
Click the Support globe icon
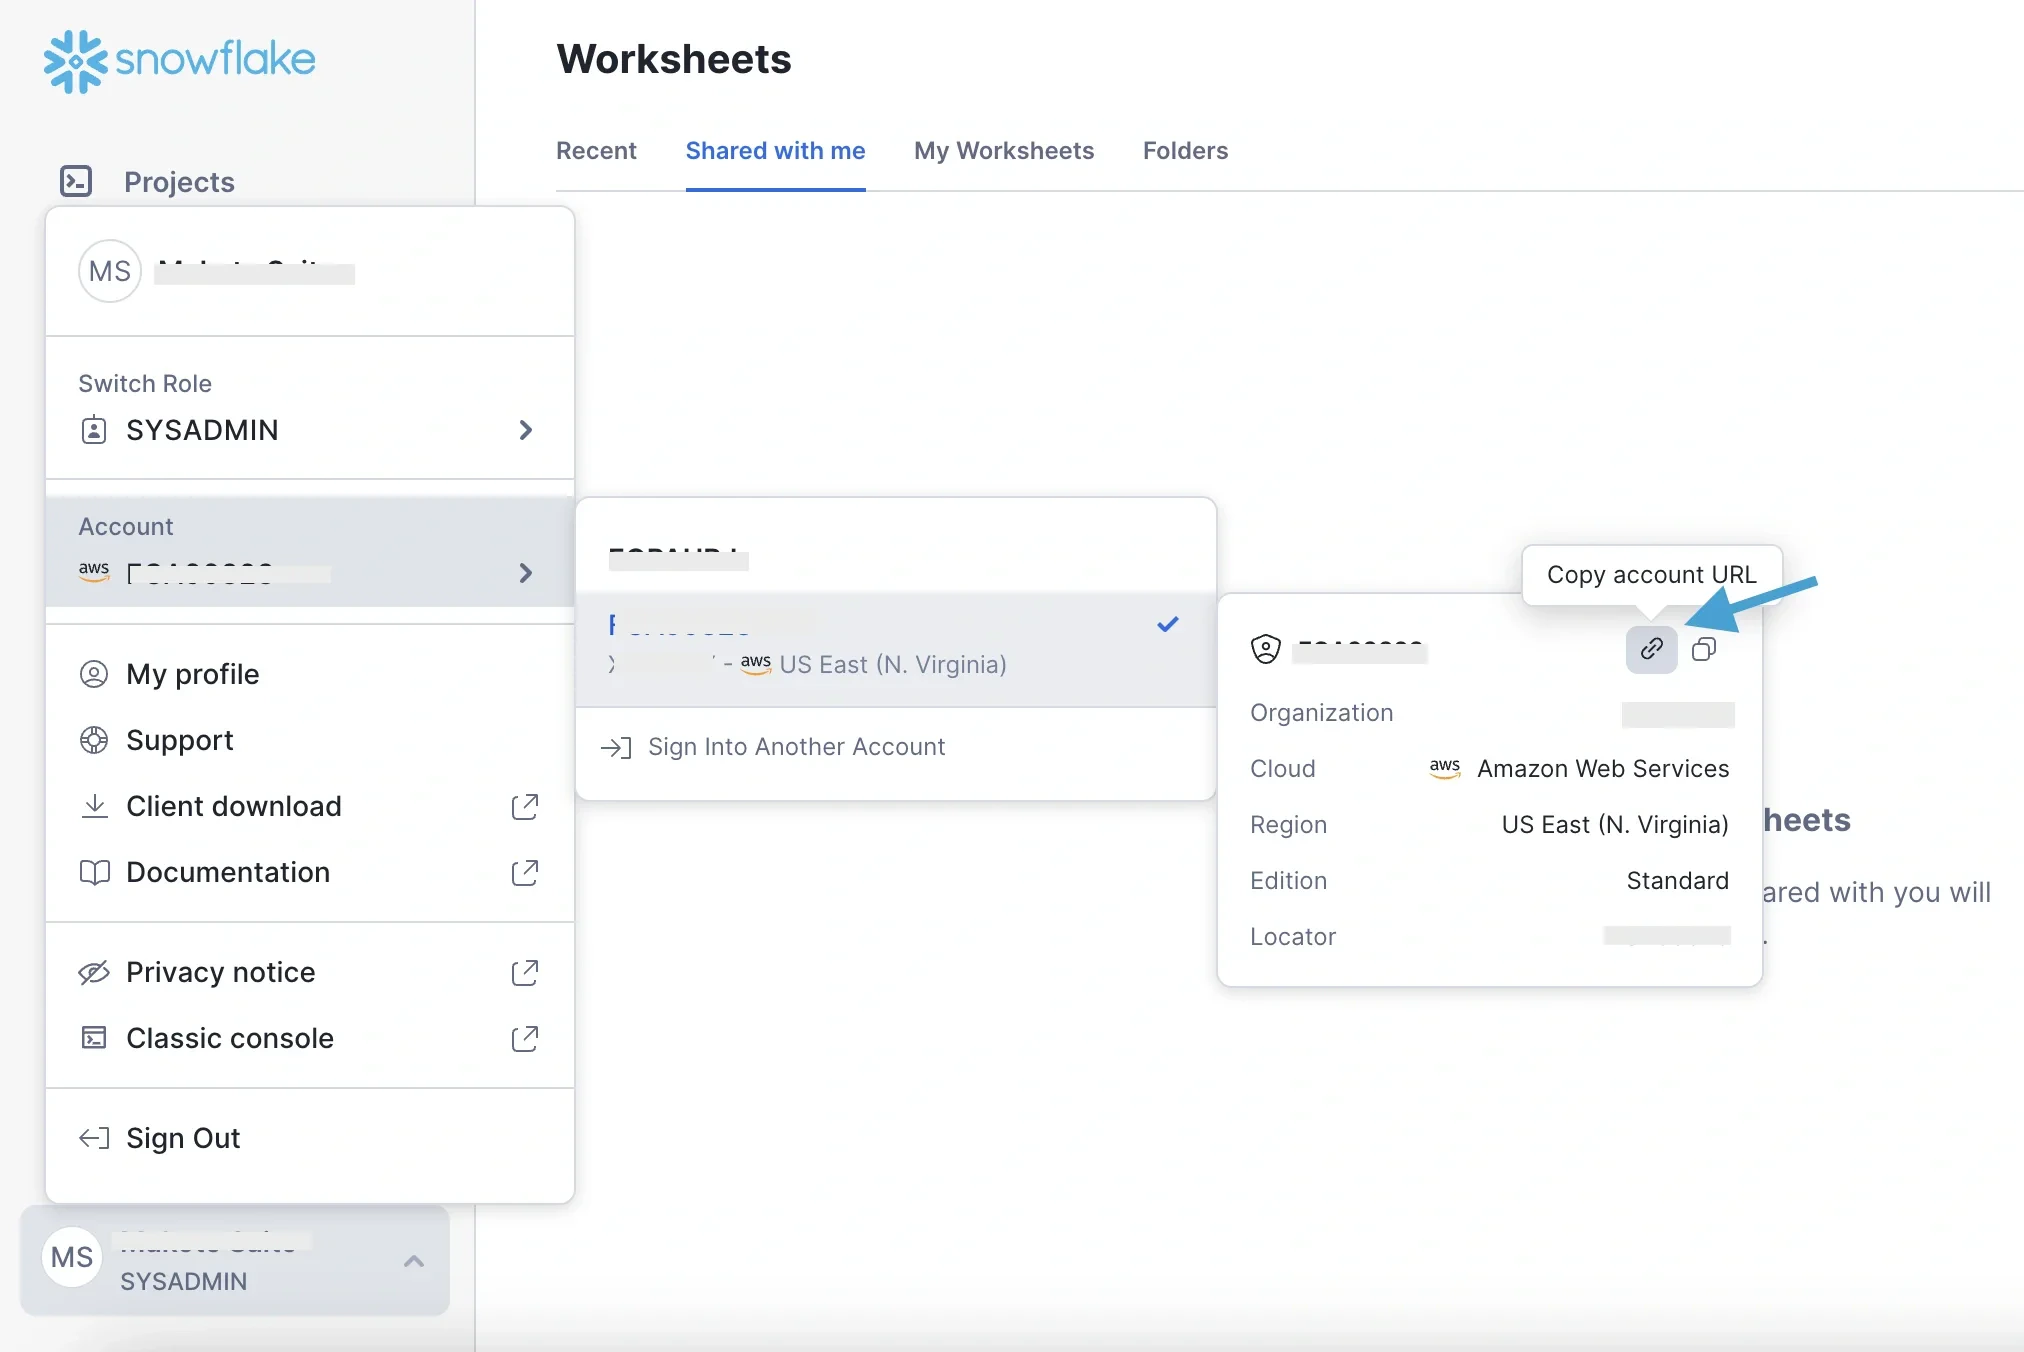94,740
